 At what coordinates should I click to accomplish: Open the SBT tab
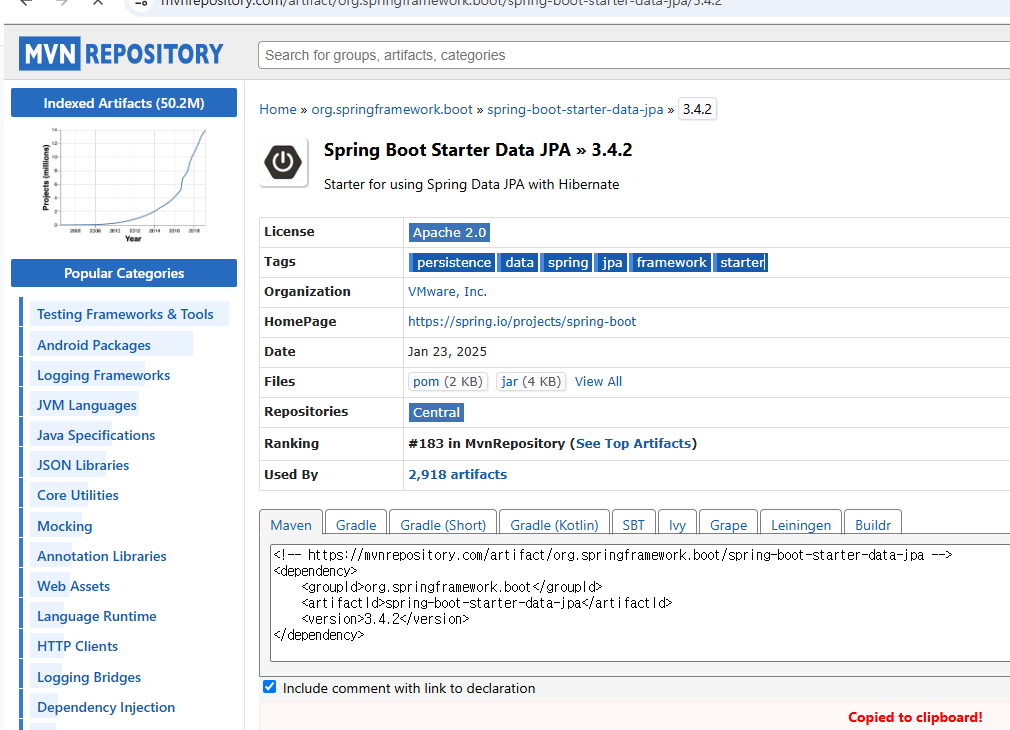point(633,524)
